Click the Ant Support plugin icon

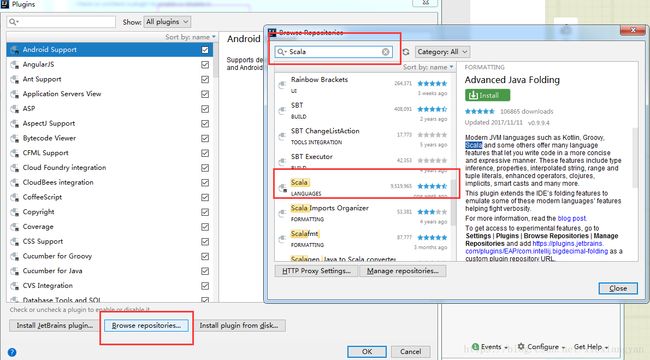[x=15, y=79]
